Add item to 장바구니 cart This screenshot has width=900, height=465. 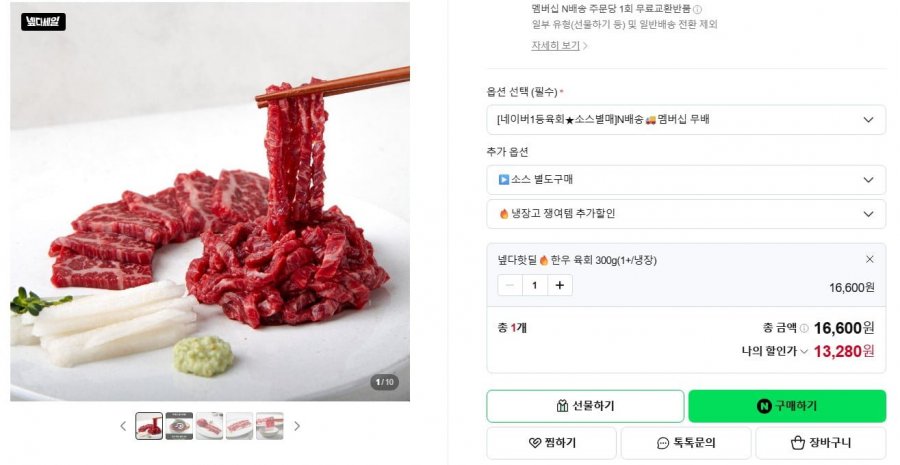[x=821, y=443]
